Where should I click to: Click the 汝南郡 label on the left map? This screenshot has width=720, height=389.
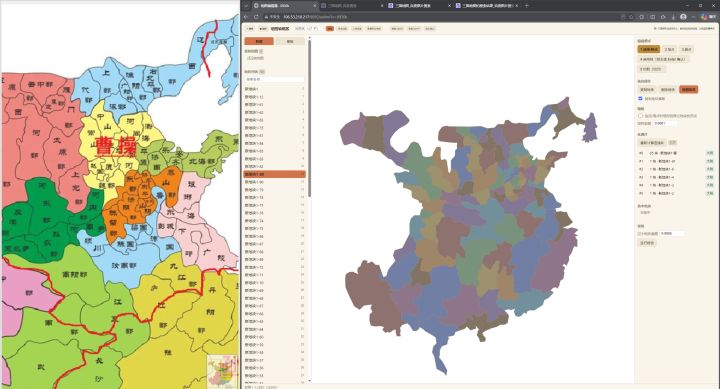point(124,265)
